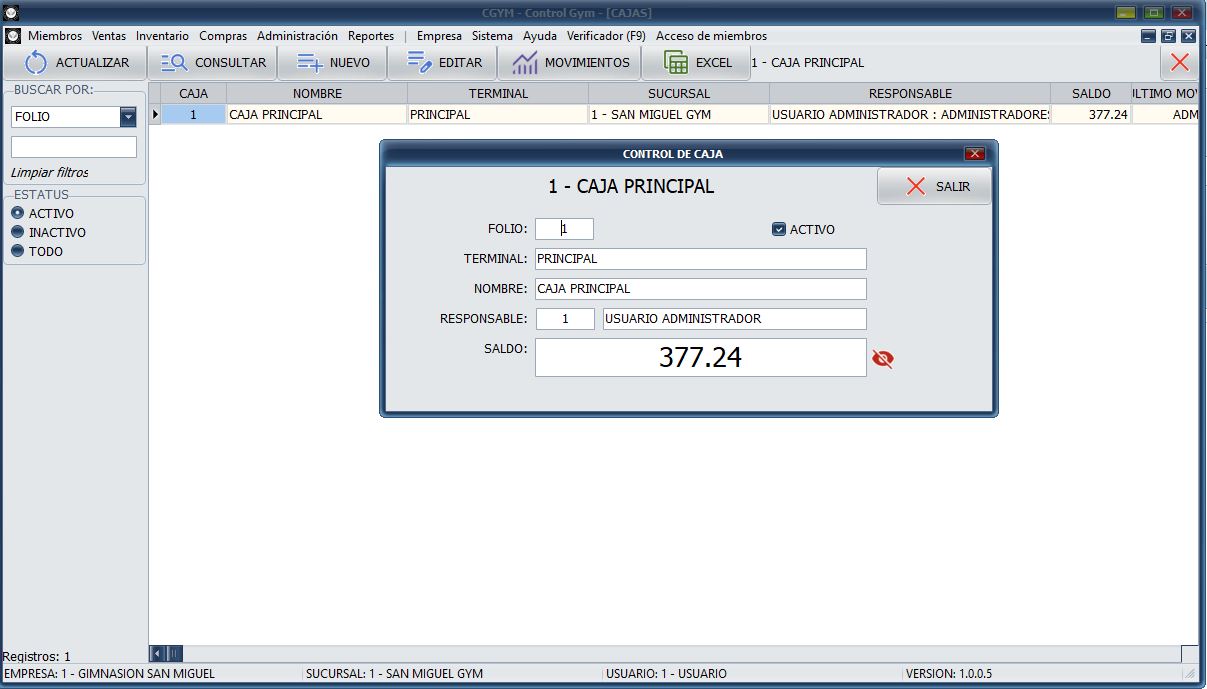This screenshot has width=1207, height=689.
Task: Uncheck the ACTIVO checkbox in dialog
Action: point(779,229)
